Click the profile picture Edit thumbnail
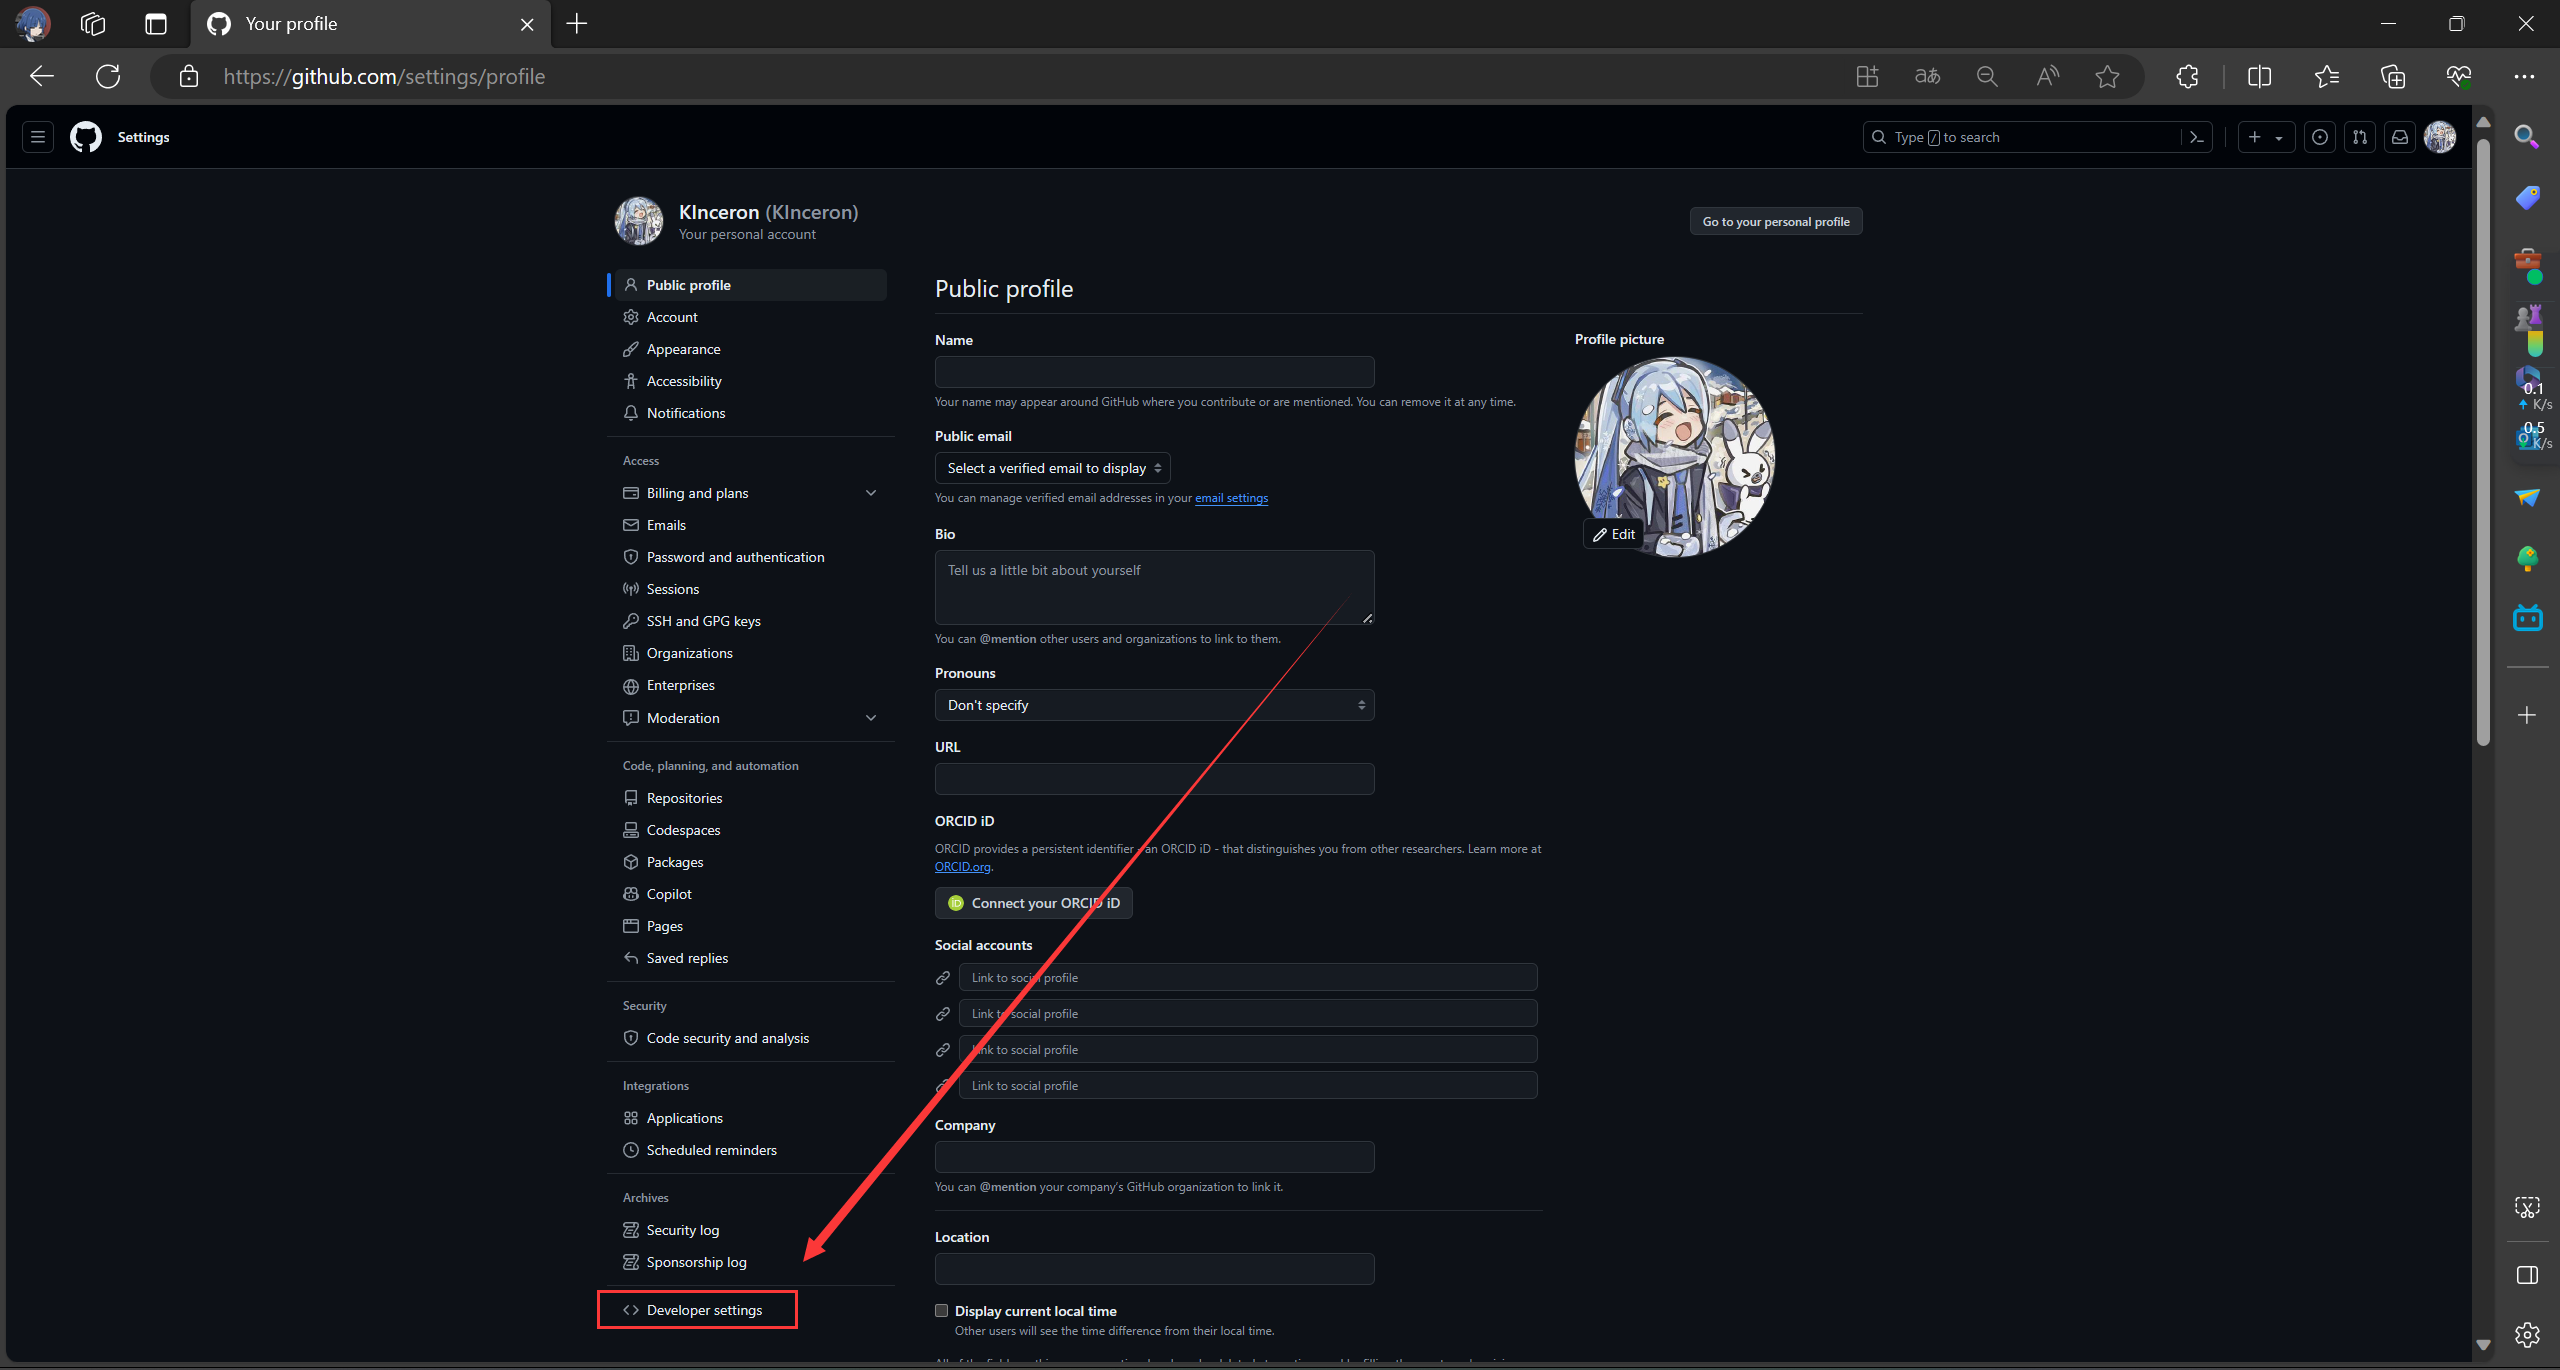Viewport: 2560px width, 1370px height. [x=1615, y=533]
